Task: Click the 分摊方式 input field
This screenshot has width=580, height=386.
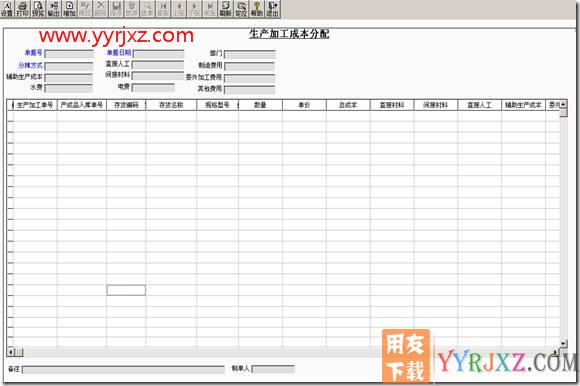Action: (69, 66)
